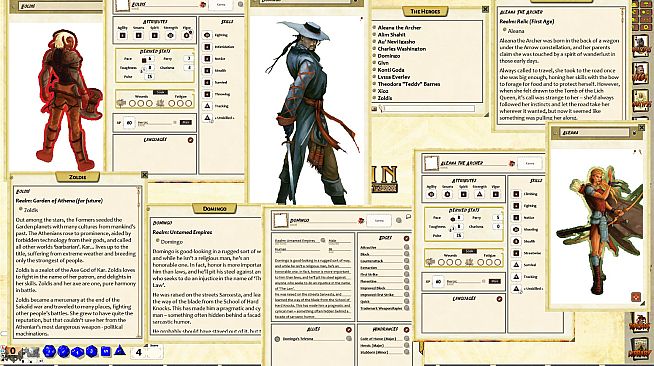
Task: Roll Aleana's Agility attribute die
Action: (x=431, y=194)
